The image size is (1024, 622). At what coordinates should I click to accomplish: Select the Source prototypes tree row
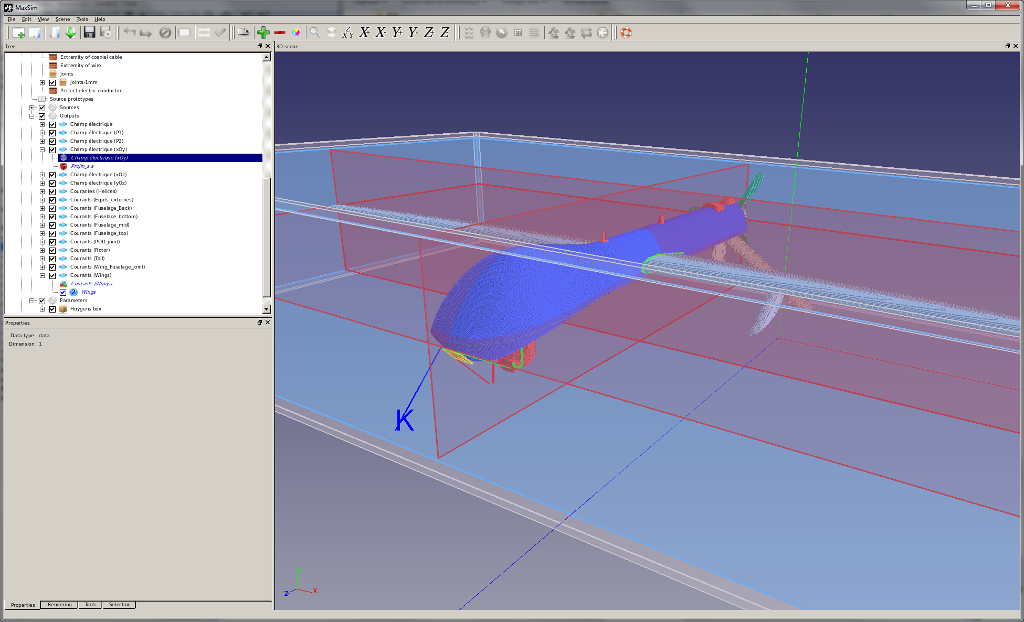[x=71, y=99]
